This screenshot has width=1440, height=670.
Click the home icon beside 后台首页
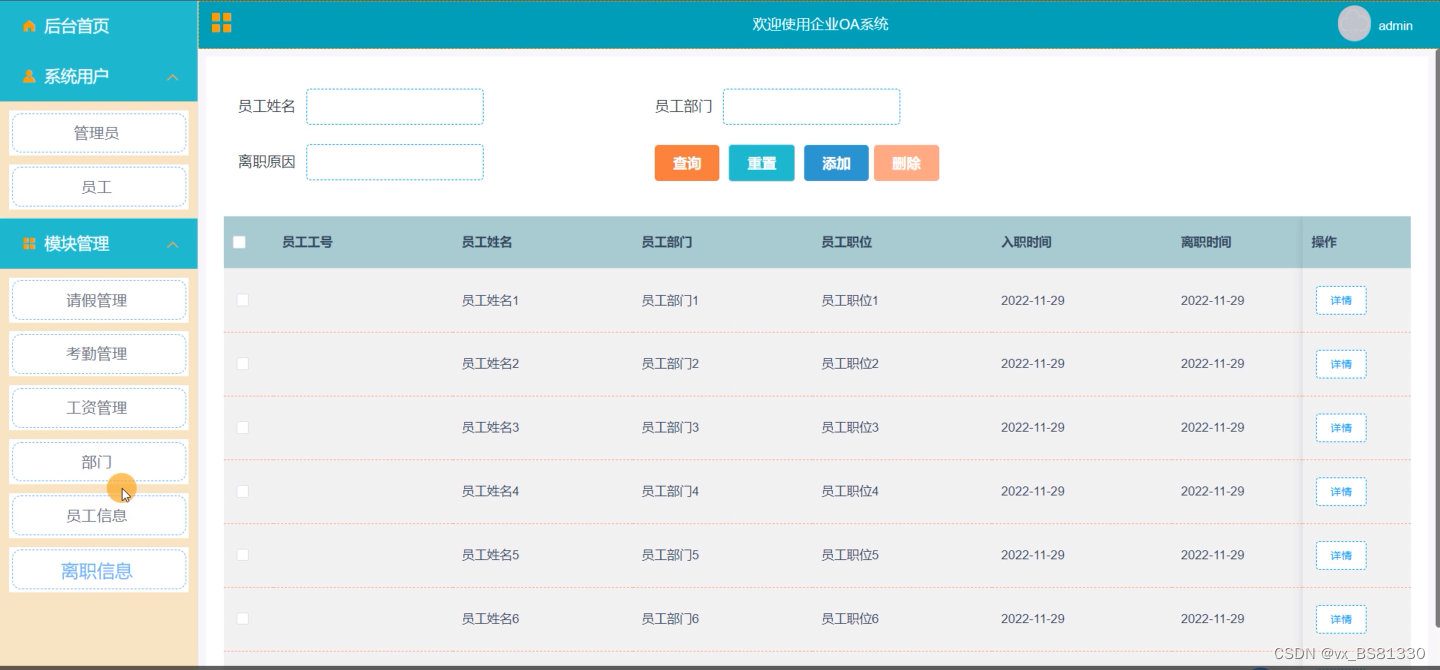(x=29, y=26)
